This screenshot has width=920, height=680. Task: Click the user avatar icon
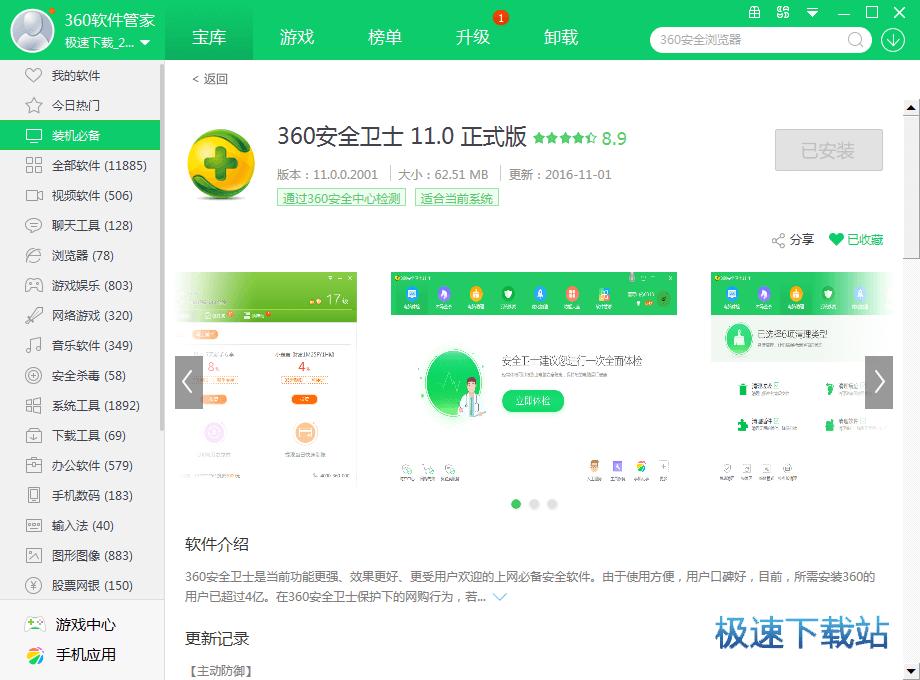tap(32, 30)
